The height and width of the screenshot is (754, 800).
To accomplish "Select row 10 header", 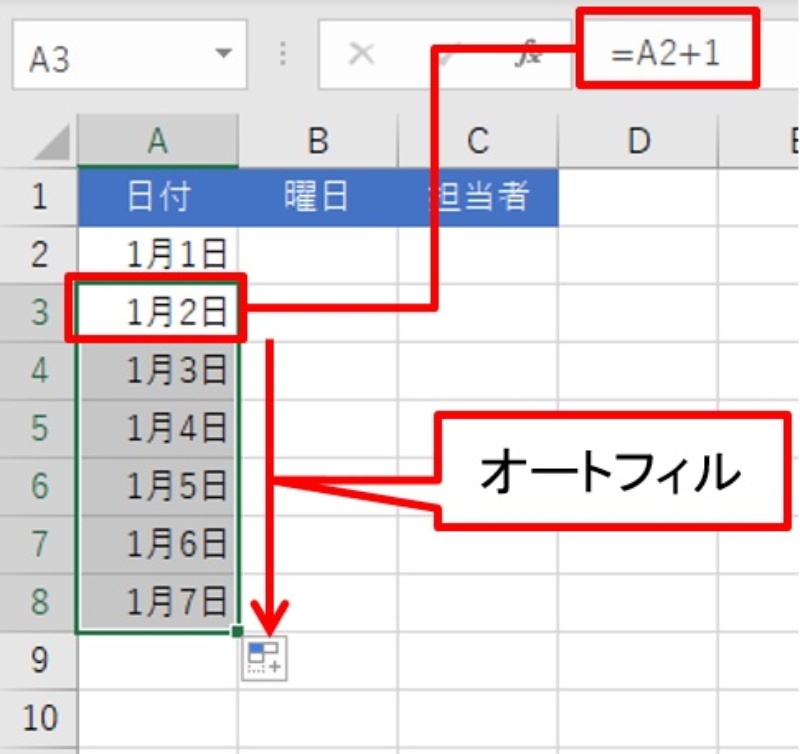I will [x=39, y=717].
